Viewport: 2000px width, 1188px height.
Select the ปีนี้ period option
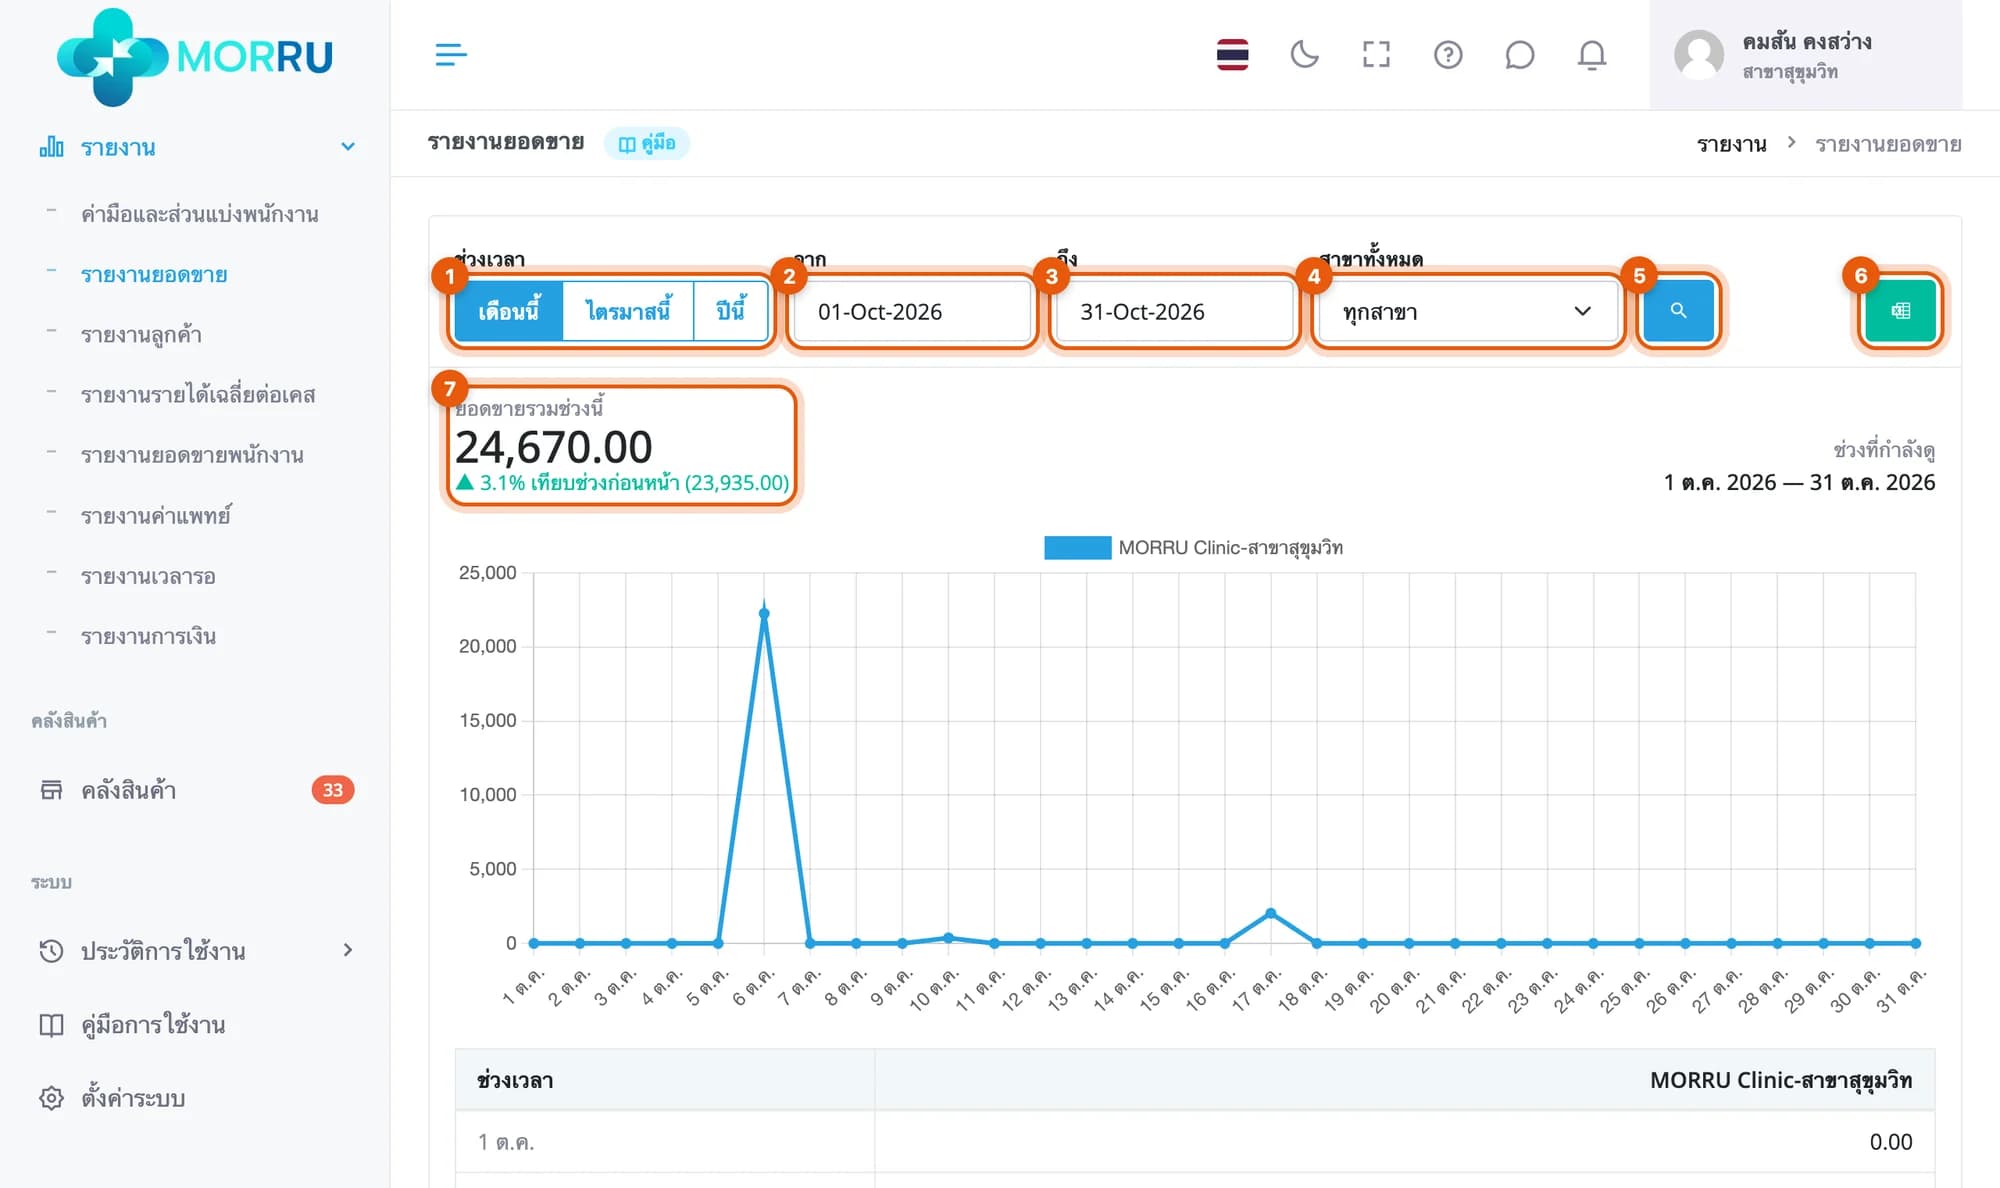[x=731, y=311]
